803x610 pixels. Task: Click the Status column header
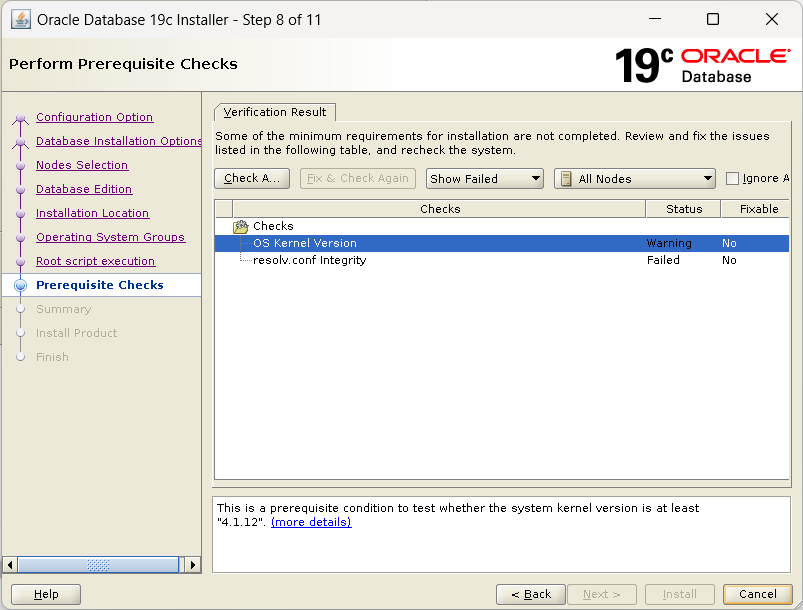684,209
